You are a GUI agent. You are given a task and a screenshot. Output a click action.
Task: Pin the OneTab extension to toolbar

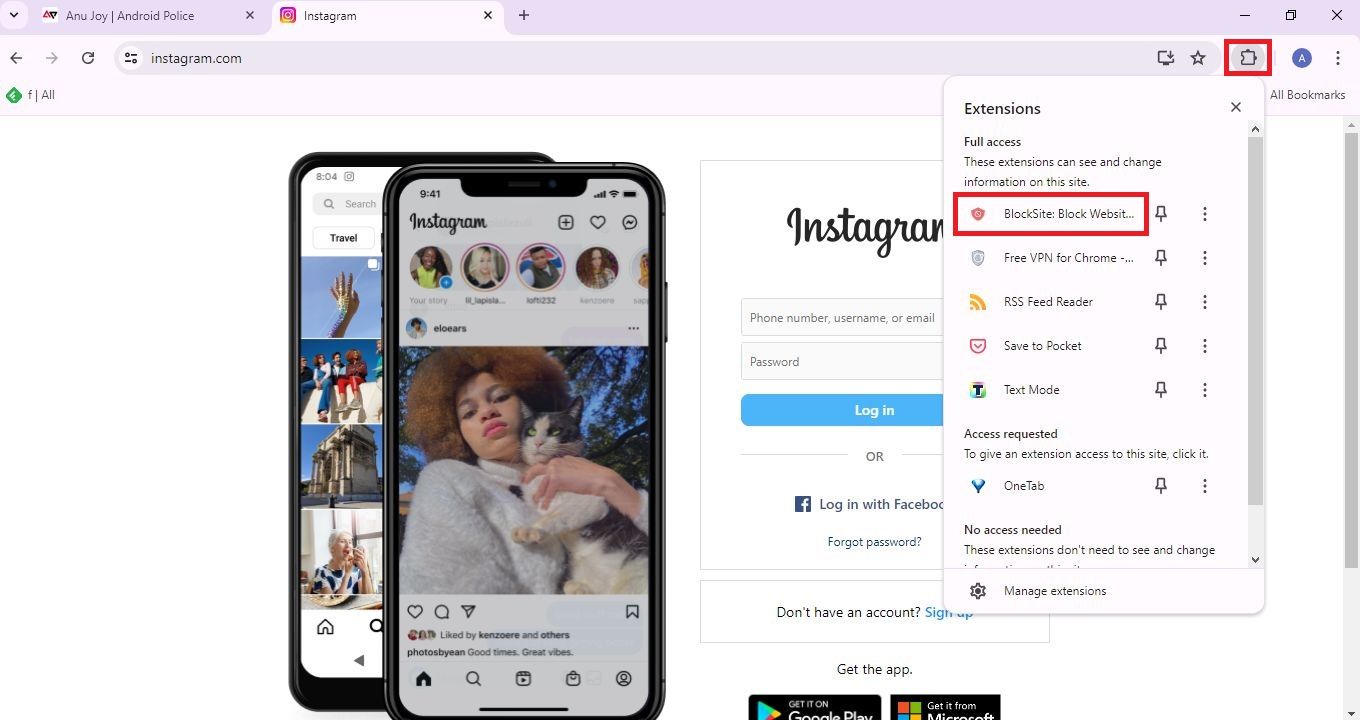pyautogui.click(x=1161, y=486)
